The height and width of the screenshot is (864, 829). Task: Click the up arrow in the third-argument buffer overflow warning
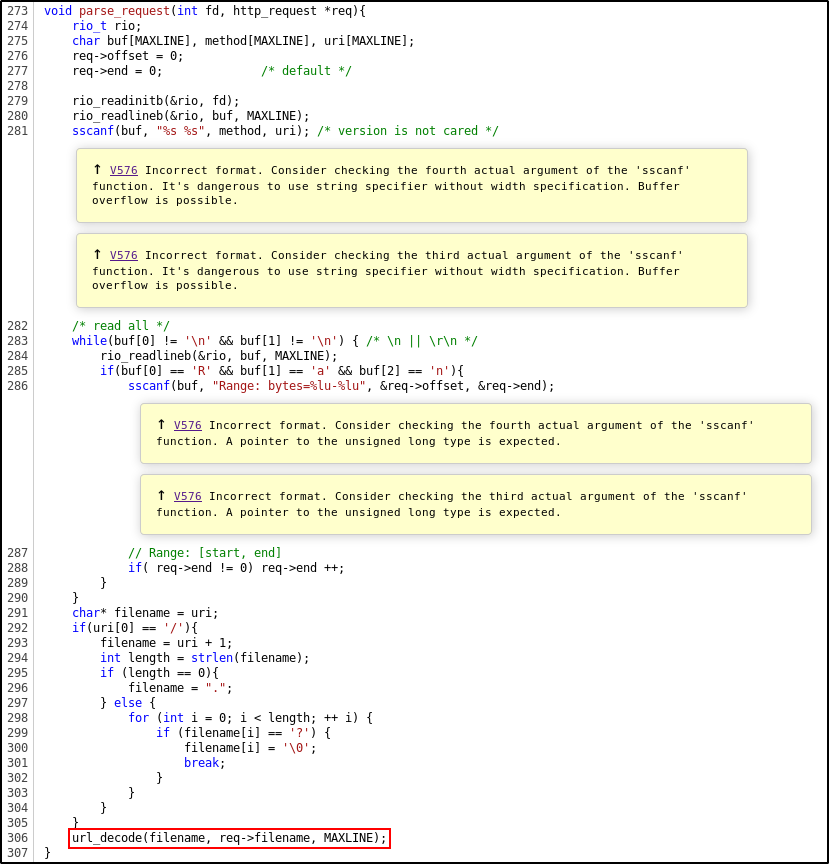(97, 255)
